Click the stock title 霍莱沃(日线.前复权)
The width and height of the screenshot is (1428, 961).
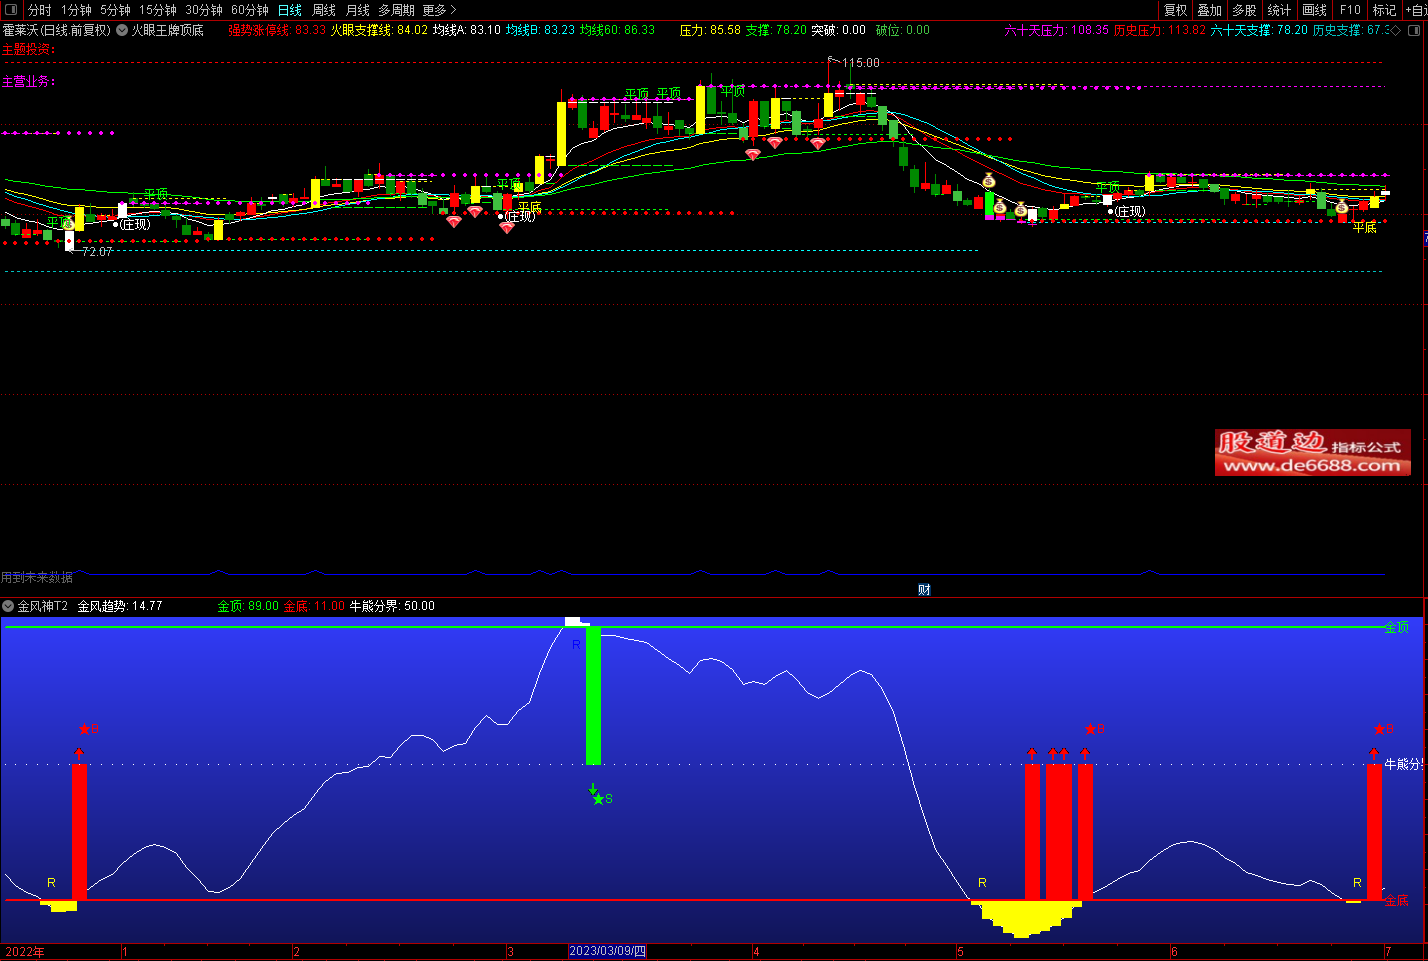tap(56, 30)
